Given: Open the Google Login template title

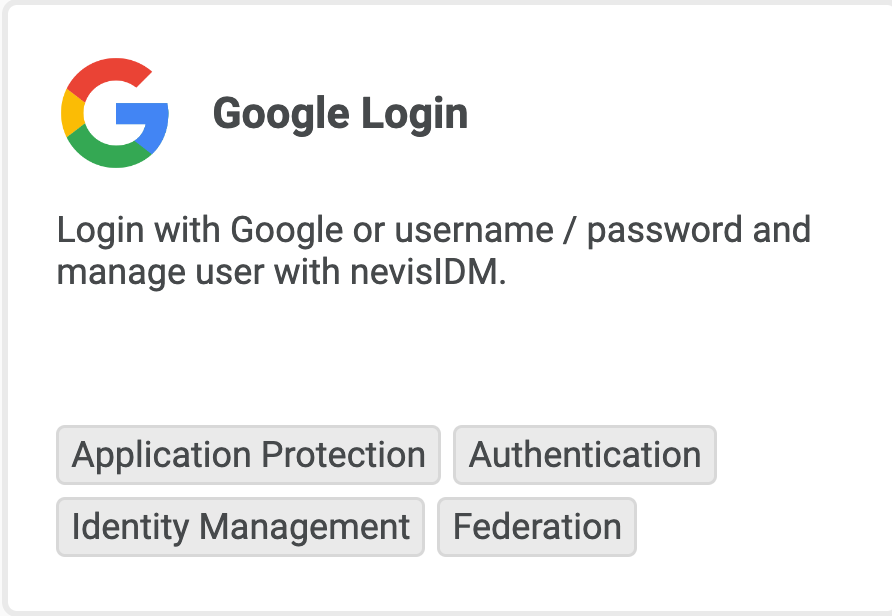Looking at the screenshot, I should (x=340, y=114).
